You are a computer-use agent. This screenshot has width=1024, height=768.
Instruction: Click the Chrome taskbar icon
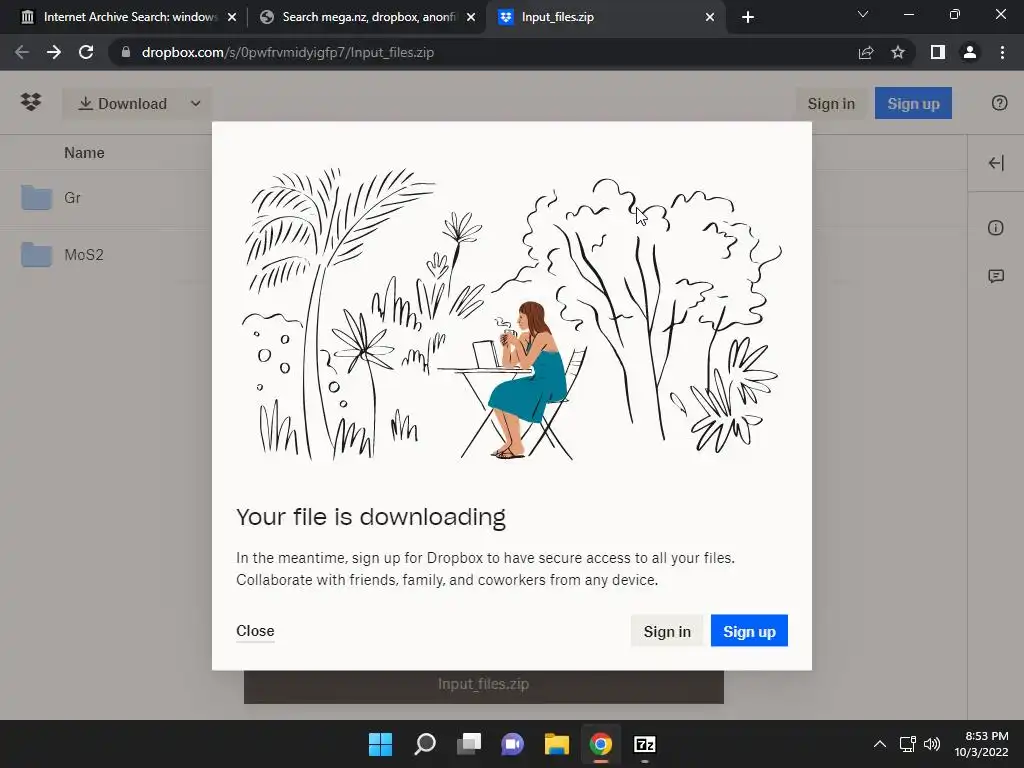point(600,744)
